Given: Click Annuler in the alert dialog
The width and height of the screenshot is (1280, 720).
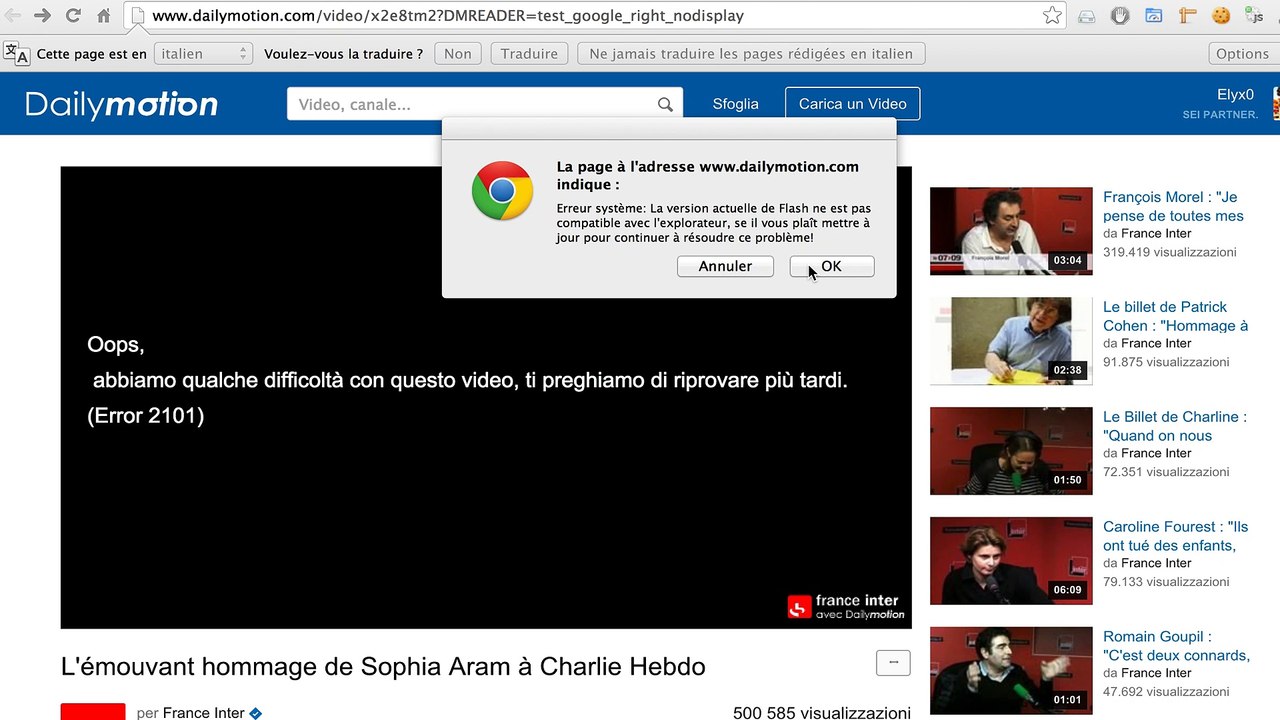Looking at the screenshot, I should tap(725, 266).
